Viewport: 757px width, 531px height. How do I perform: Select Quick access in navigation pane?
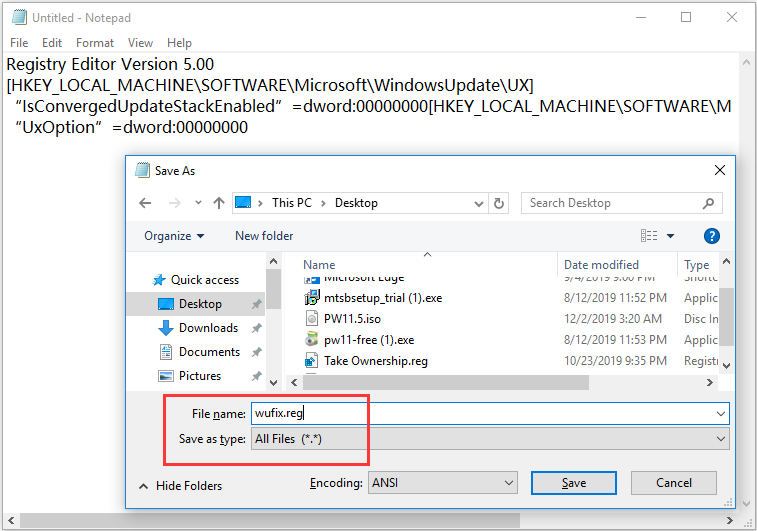coord(205,280)
